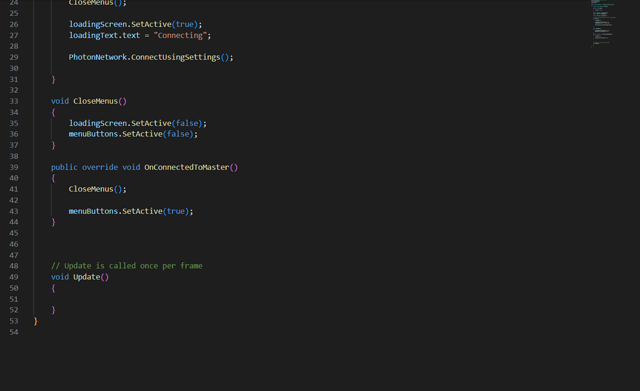Click "loadingText.text" on line 27
Screen dimensions: 640x391
pyautogui.click(x=104, y=36)
